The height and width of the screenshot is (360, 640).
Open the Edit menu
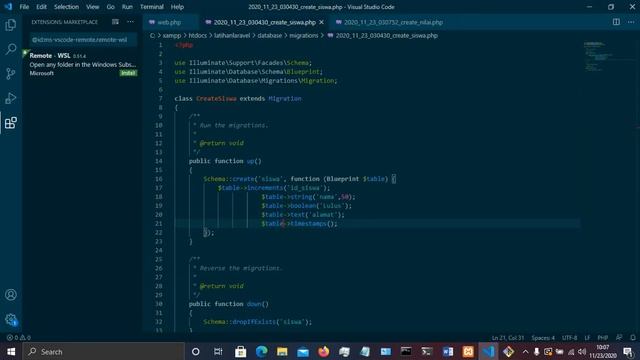pyautogui.click(x=41, y=7)
